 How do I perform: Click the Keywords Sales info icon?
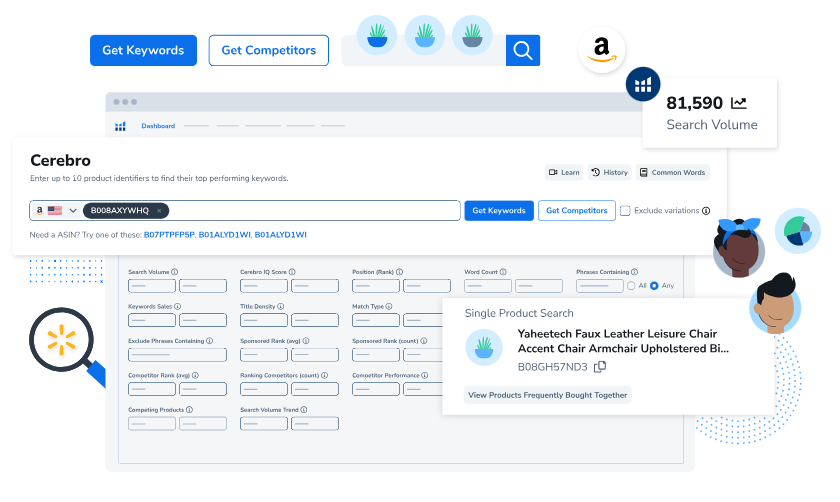click(x=177, y=306)
